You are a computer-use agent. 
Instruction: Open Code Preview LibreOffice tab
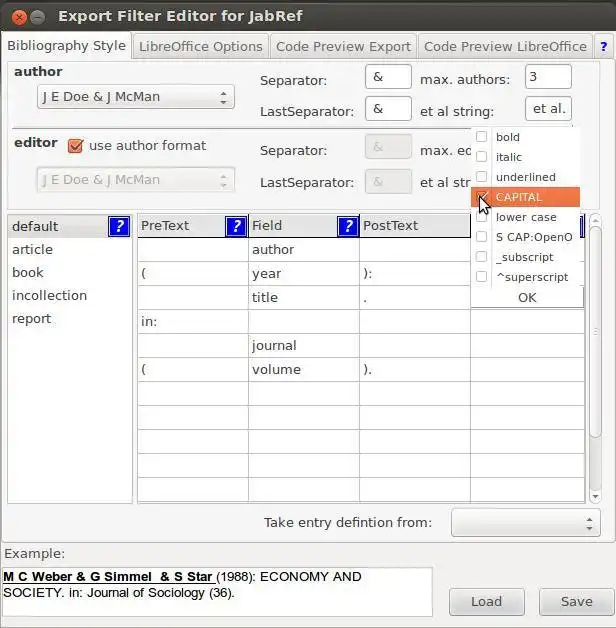505,46
